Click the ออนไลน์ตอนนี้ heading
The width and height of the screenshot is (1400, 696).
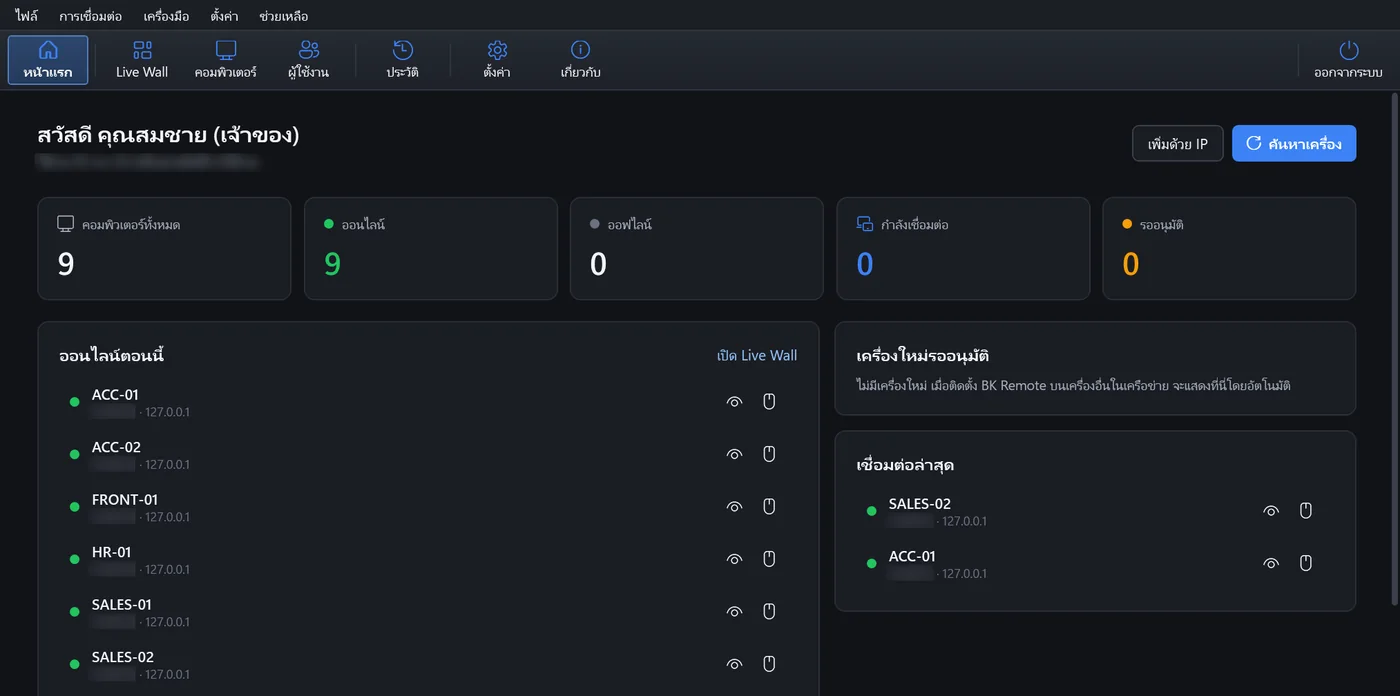111,356
